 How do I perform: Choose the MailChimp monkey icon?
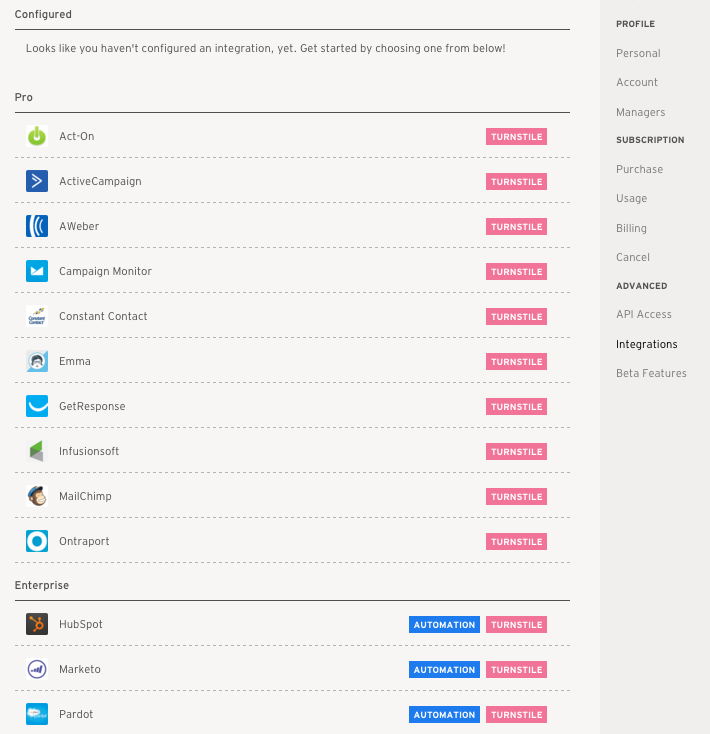click(x=37, y=496)
